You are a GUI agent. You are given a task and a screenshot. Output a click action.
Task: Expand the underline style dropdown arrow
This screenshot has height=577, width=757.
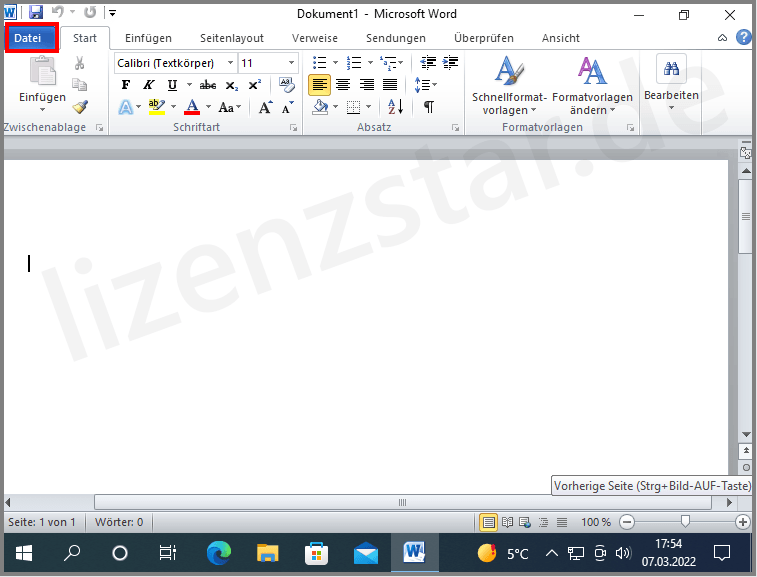pos(189,85)
